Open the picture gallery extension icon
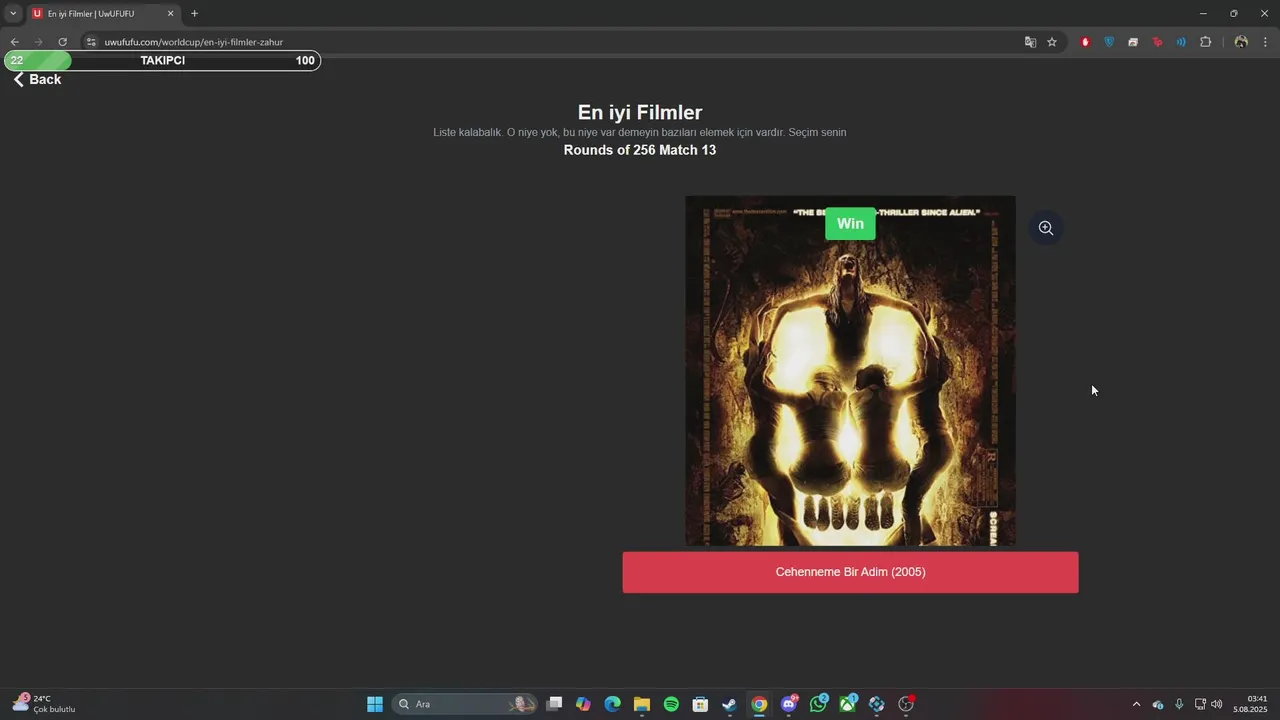The width and height of the screenshot is (1280, 720). click(1133, 42)
